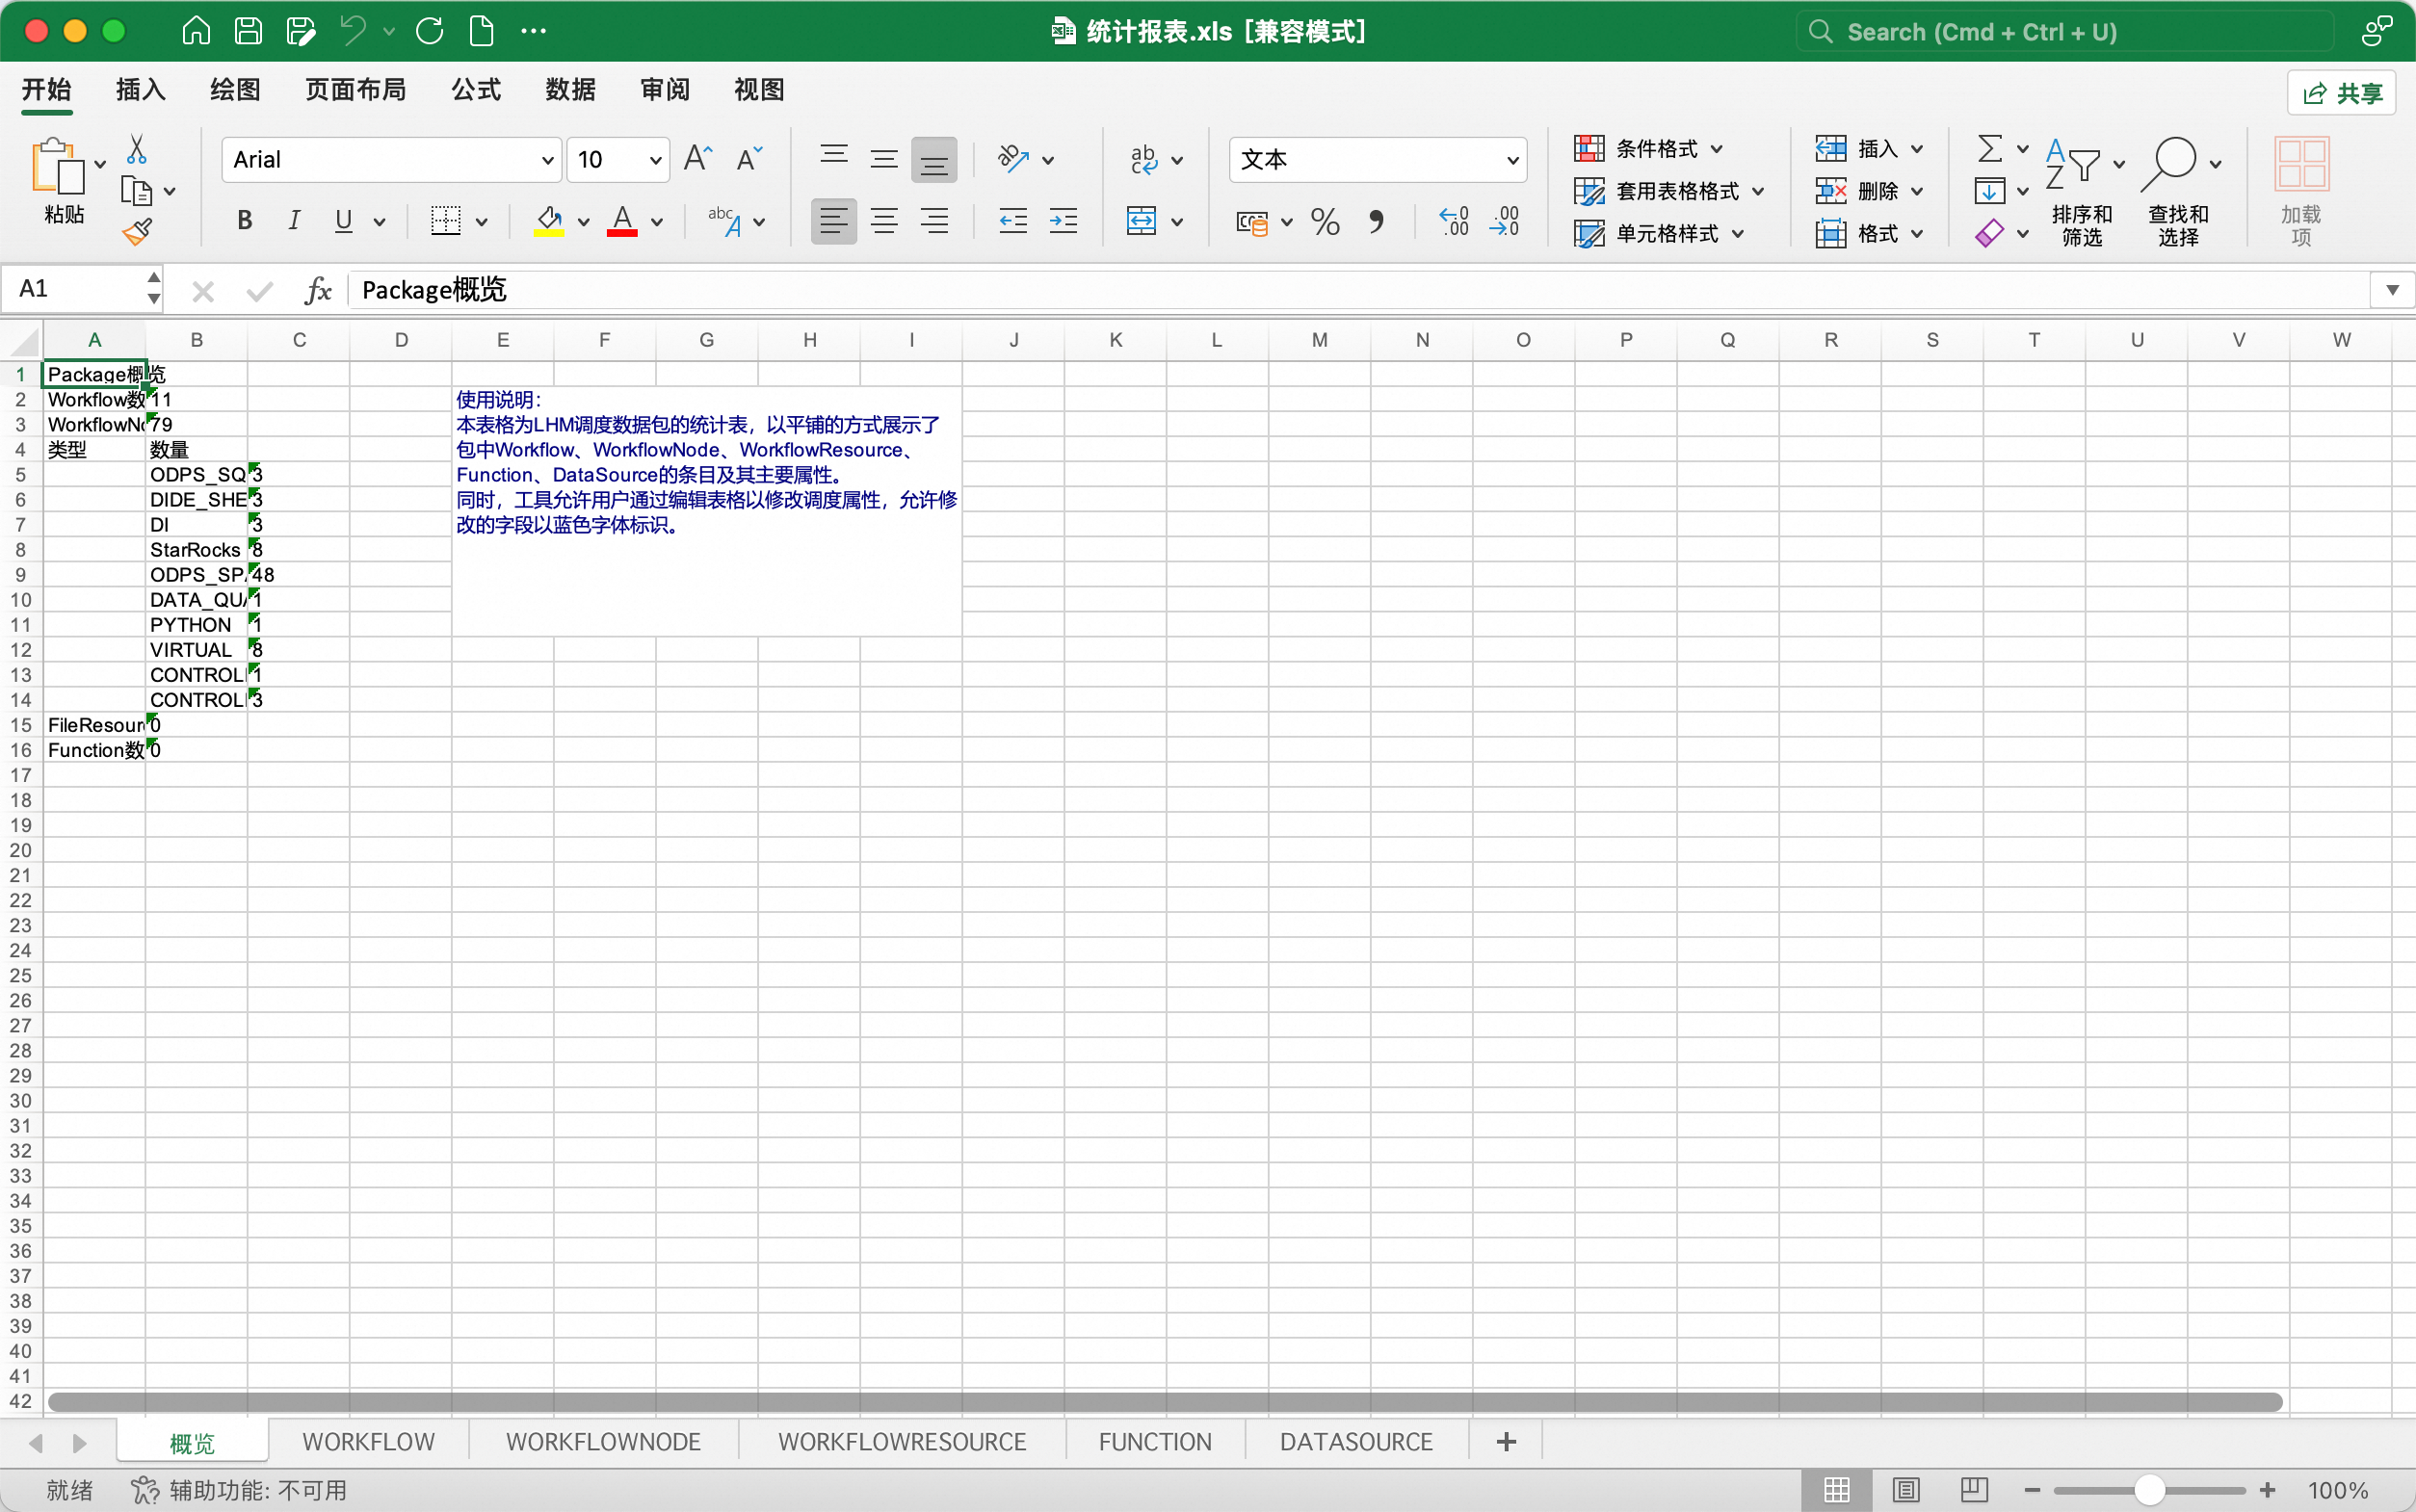Screen dimensions: 2416x1512
Task: Decrease decimal places
Action: 1504,221
